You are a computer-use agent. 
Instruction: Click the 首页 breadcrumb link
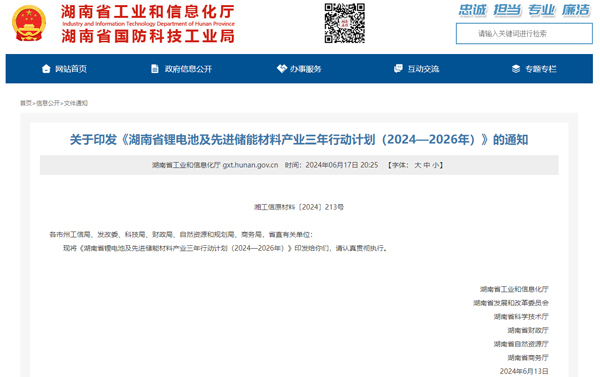pyautogui.click(x=26, y=103)
